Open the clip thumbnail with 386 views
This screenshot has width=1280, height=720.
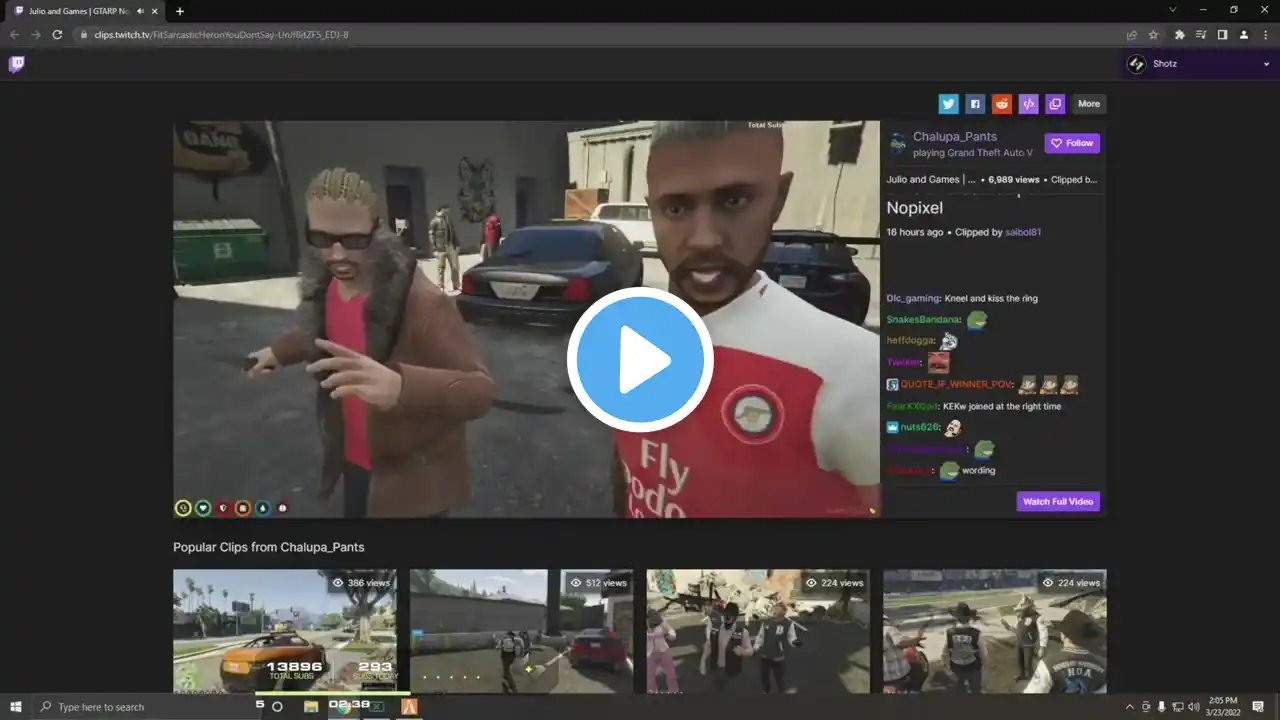pyautogui.click(x=285, y=631)
